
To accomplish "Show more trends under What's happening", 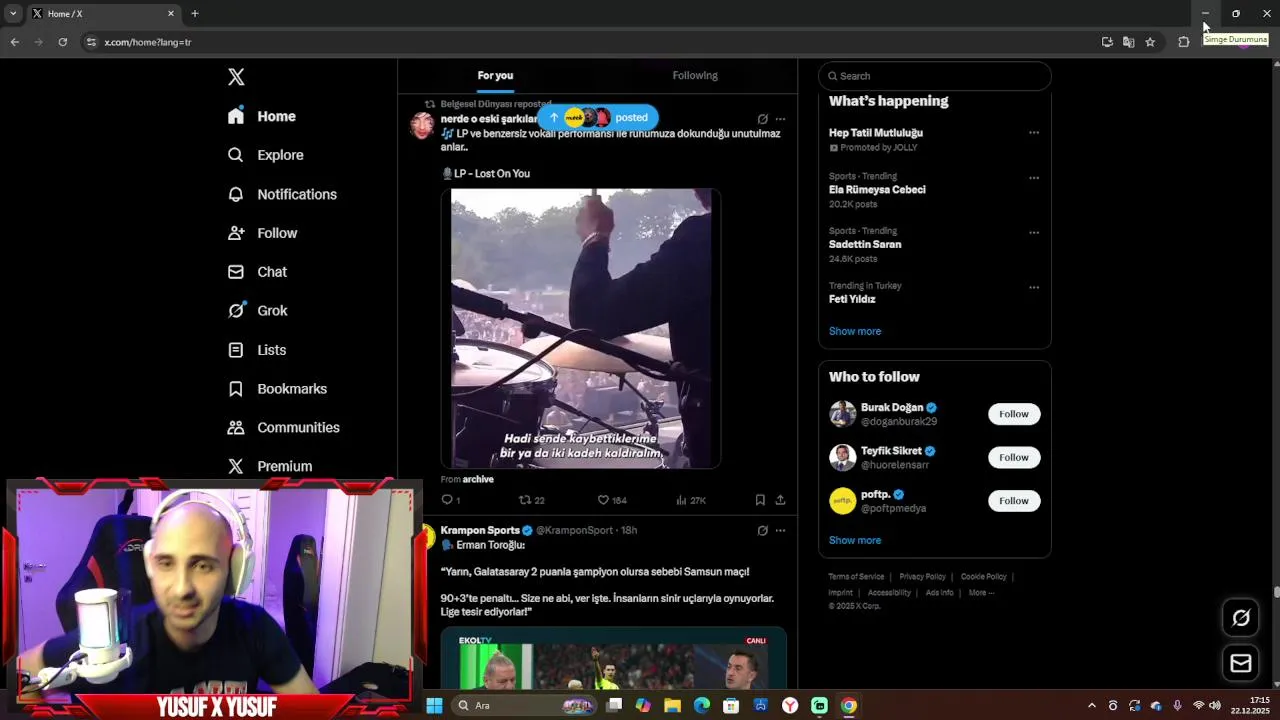I will (855, 331).
